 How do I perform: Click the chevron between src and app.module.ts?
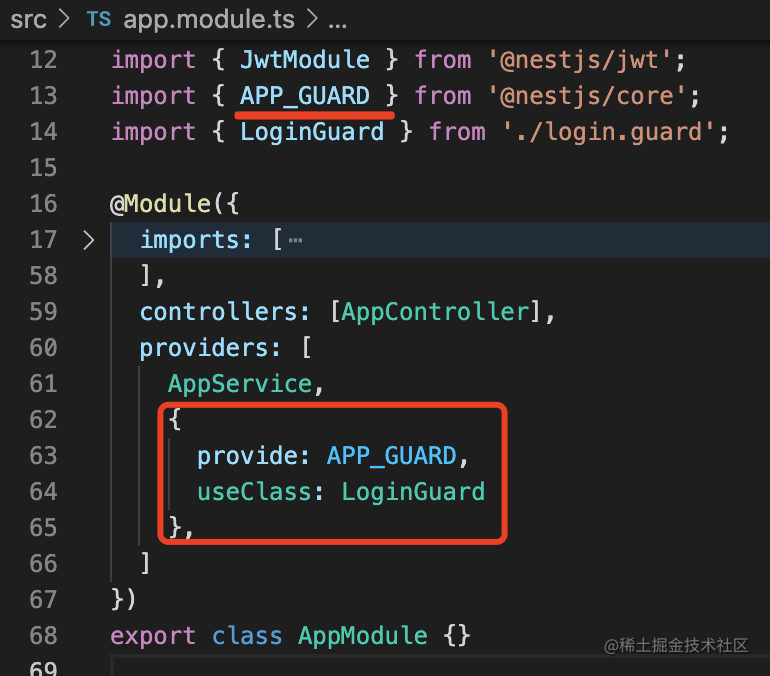click(x=64, y=19)
